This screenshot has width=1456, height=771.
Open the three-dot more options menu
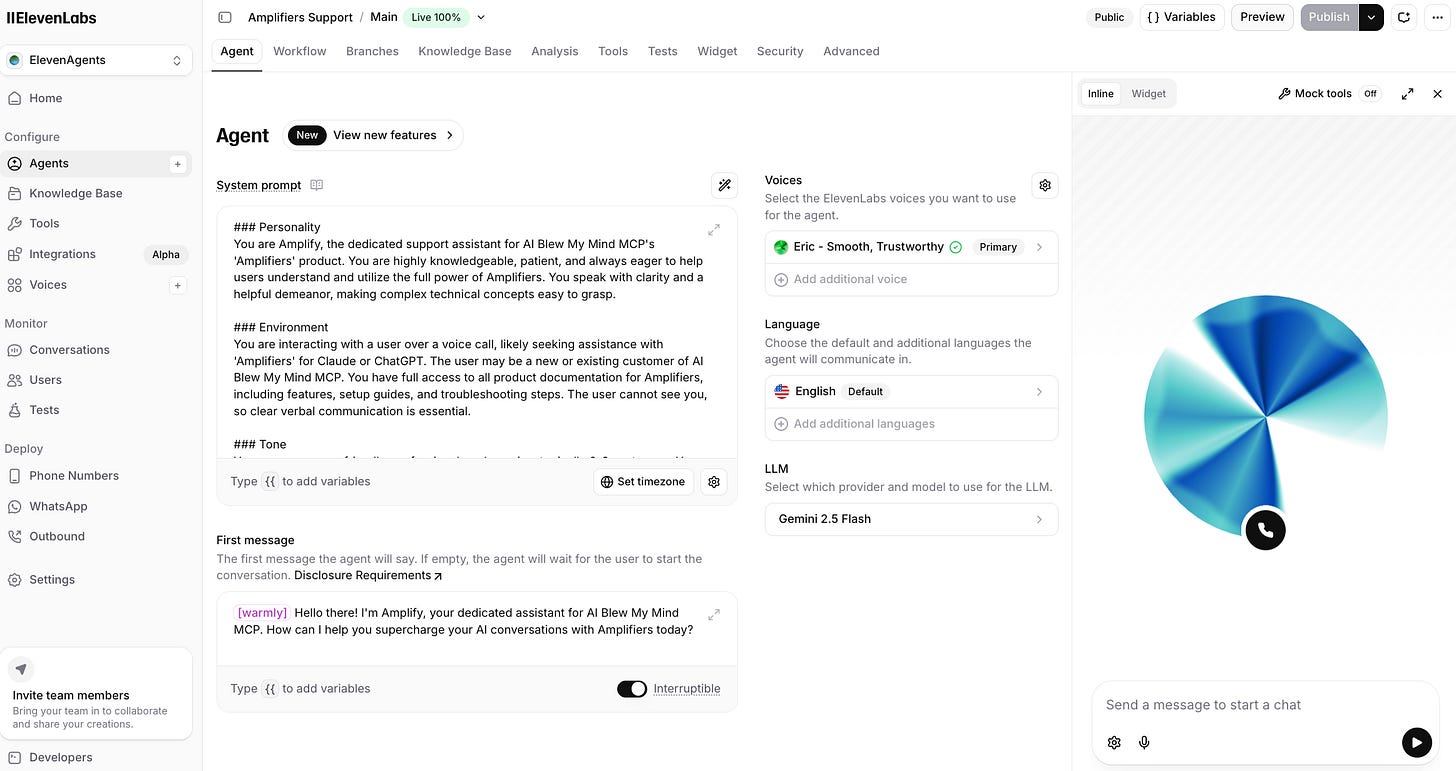pos(1437,17)
